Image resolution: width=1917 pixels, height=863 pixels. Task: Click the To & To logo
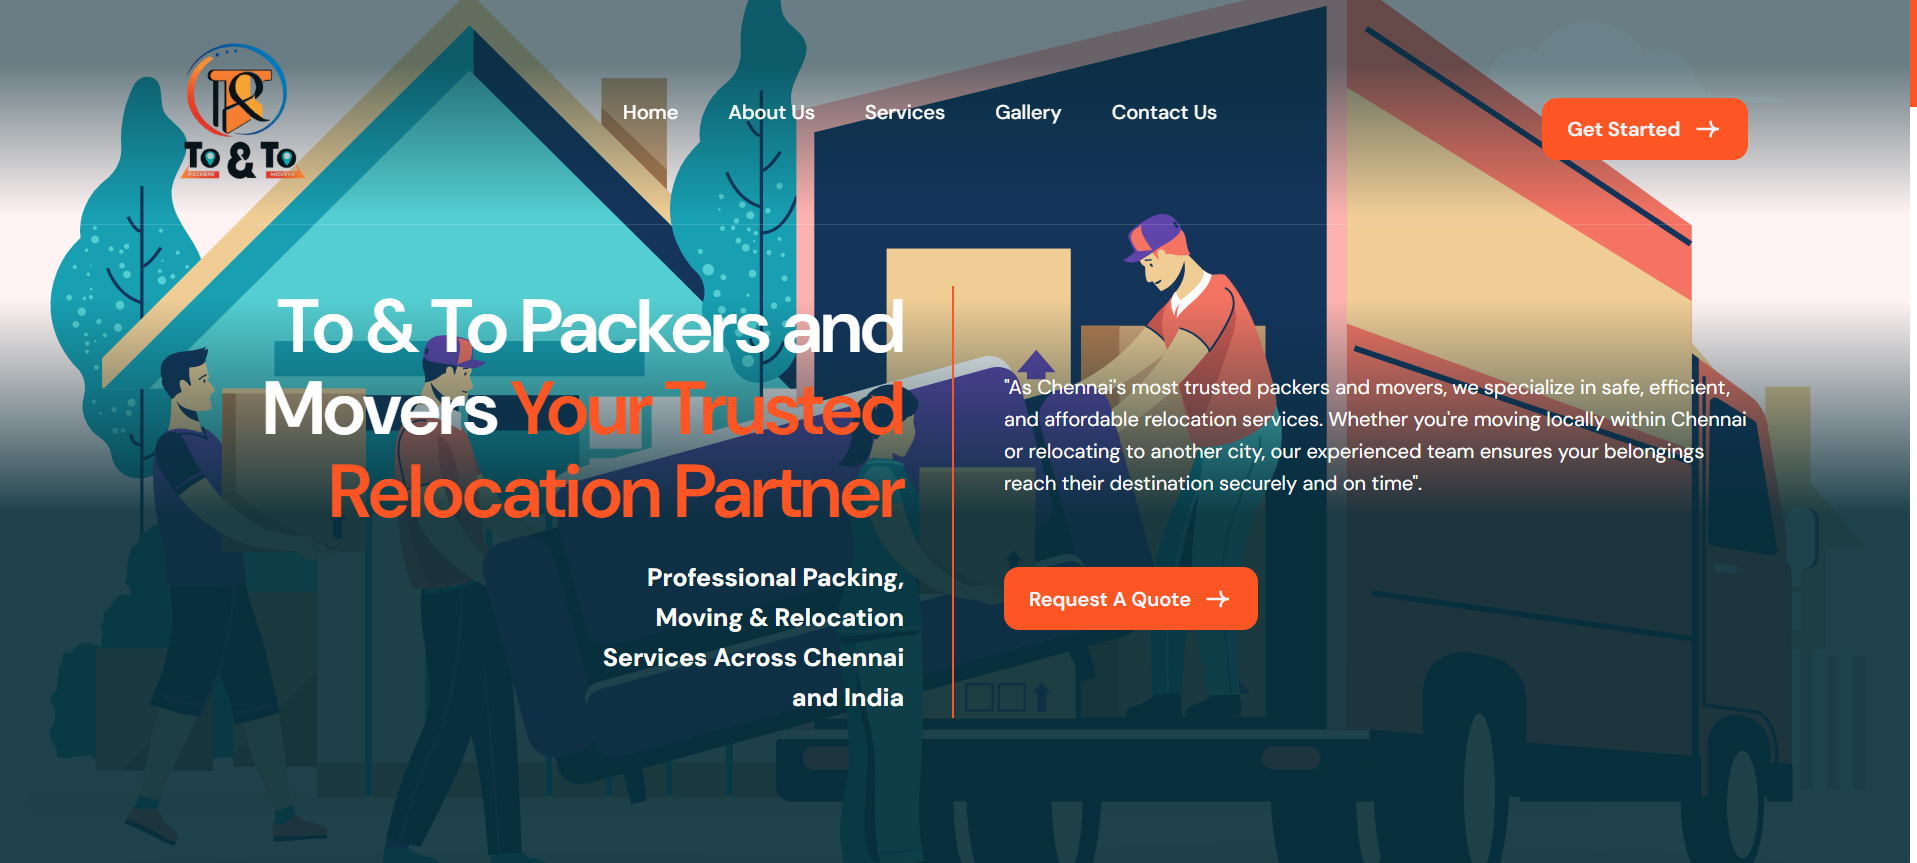240,112
